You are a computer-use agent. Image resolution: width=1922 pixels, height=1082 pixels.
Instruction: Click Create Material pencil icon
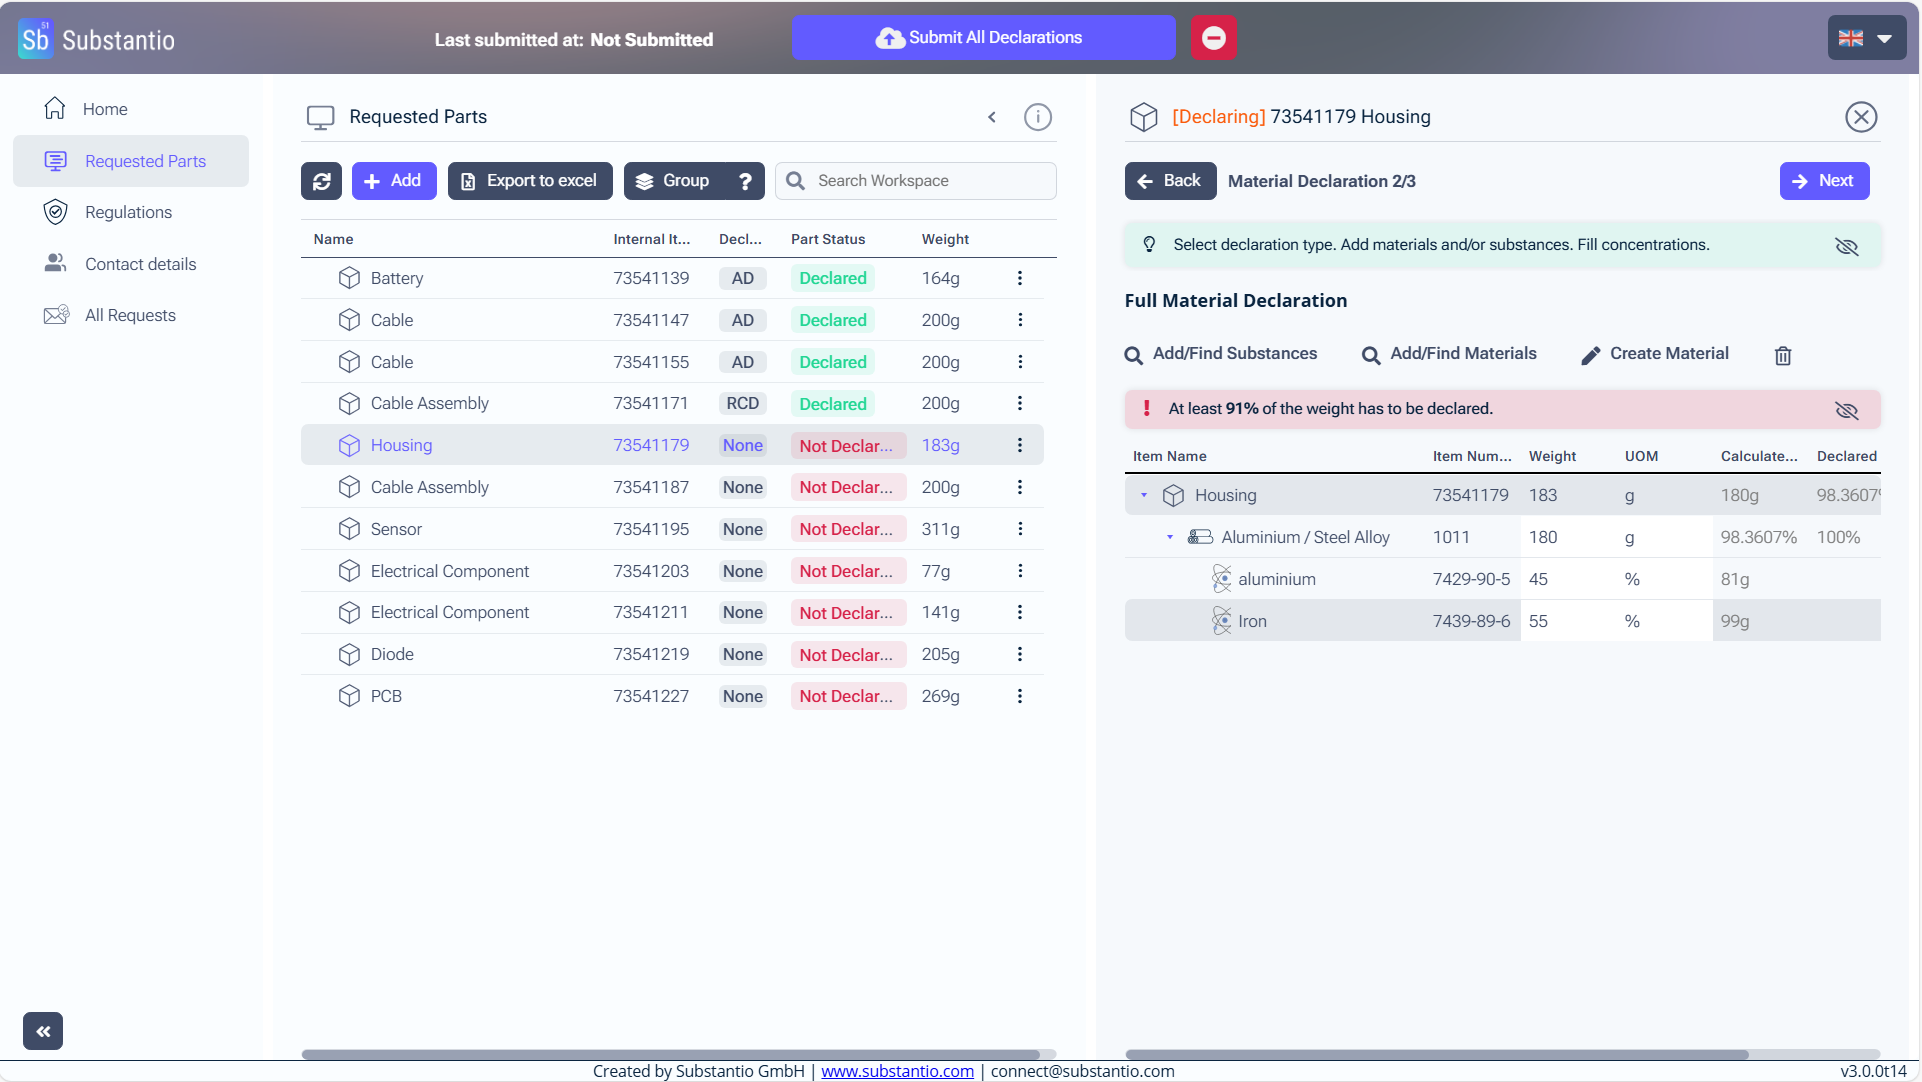pos(1590,355)
